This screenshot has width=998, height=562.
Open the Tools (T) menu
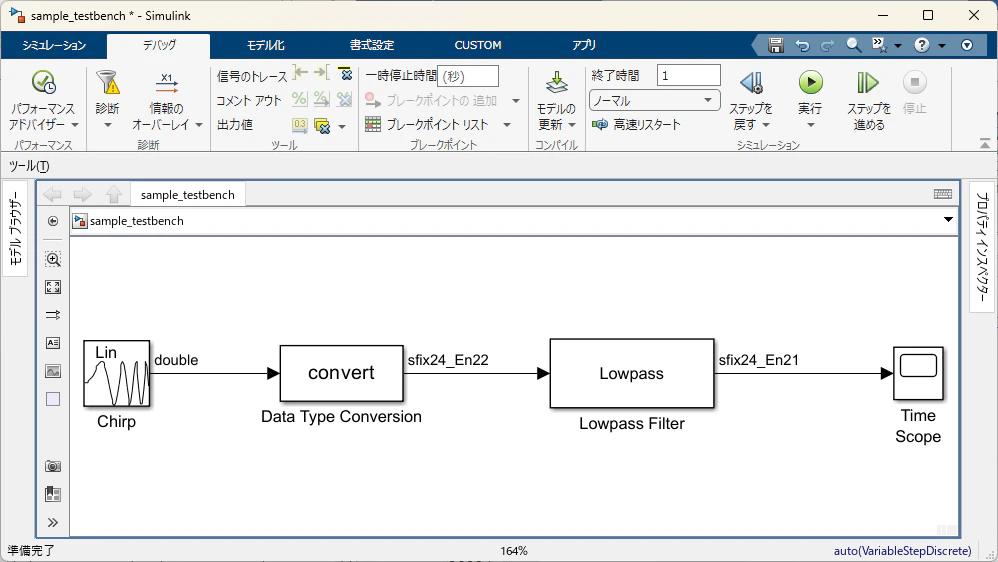point(29,166)
